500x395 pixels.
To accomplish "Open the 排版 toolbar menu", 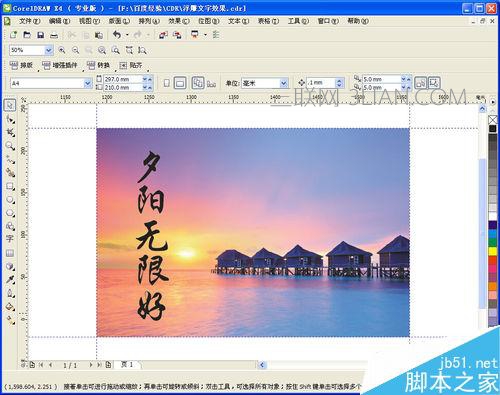I will 22,65.
